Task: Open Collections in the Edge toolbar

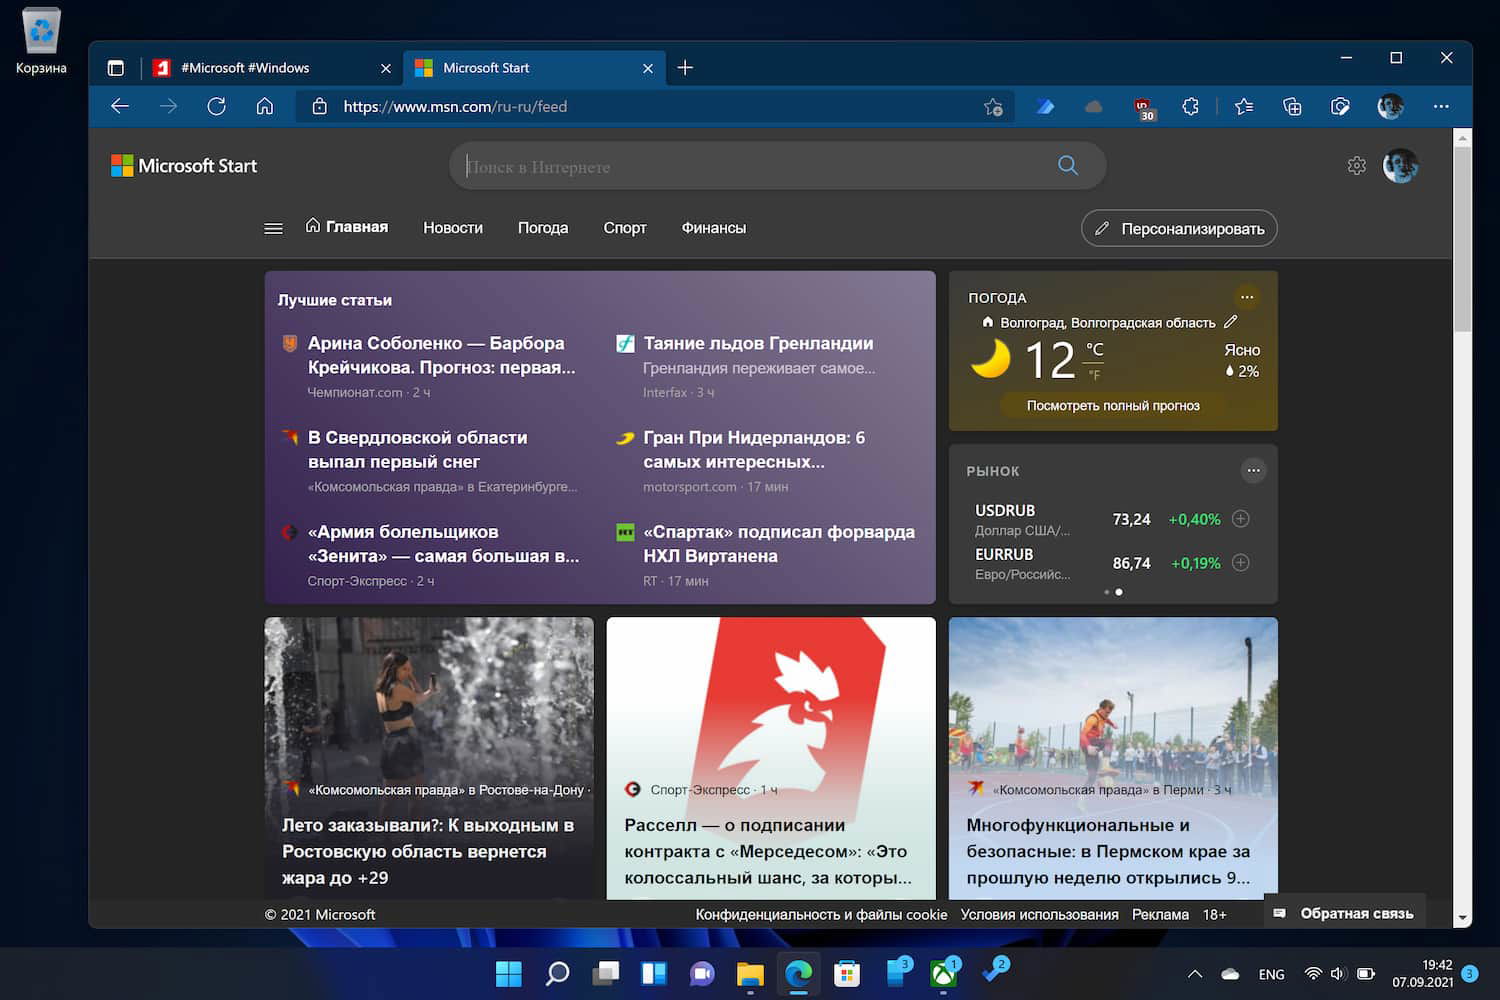Action: click(1292, 107)
